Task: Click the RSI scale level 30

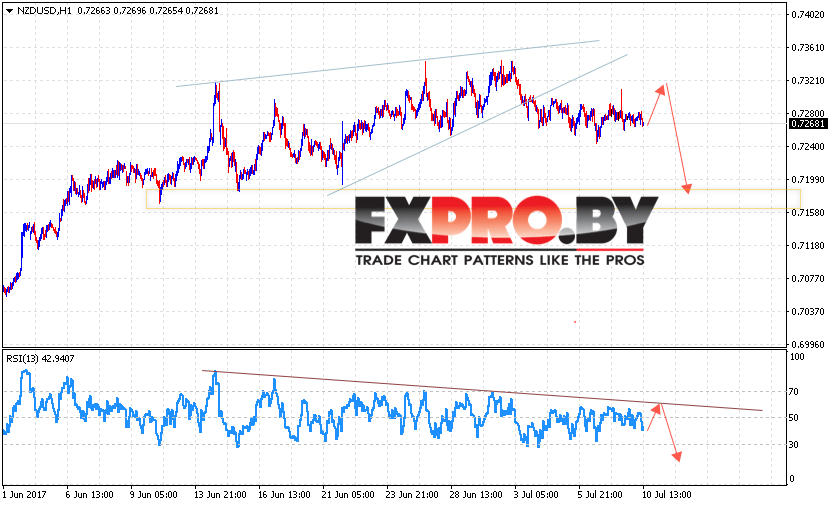Action: pos(794,445)
